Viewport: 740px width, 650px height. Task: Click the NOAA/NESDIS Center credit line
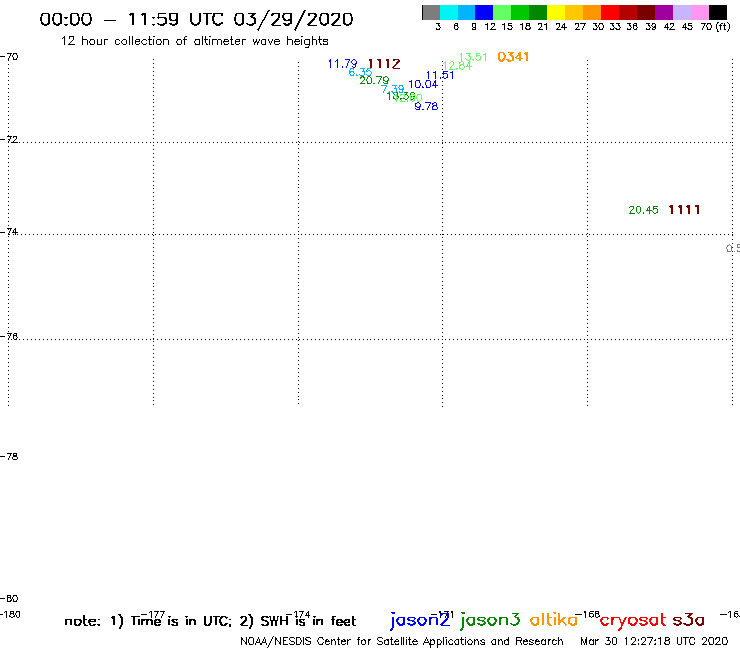point(402,642)
